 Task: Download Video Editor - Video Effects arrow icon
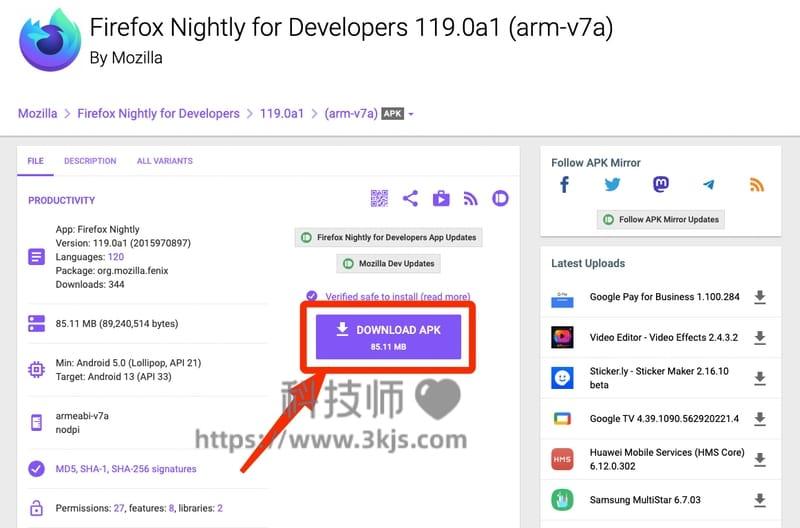tap(760, 338)
